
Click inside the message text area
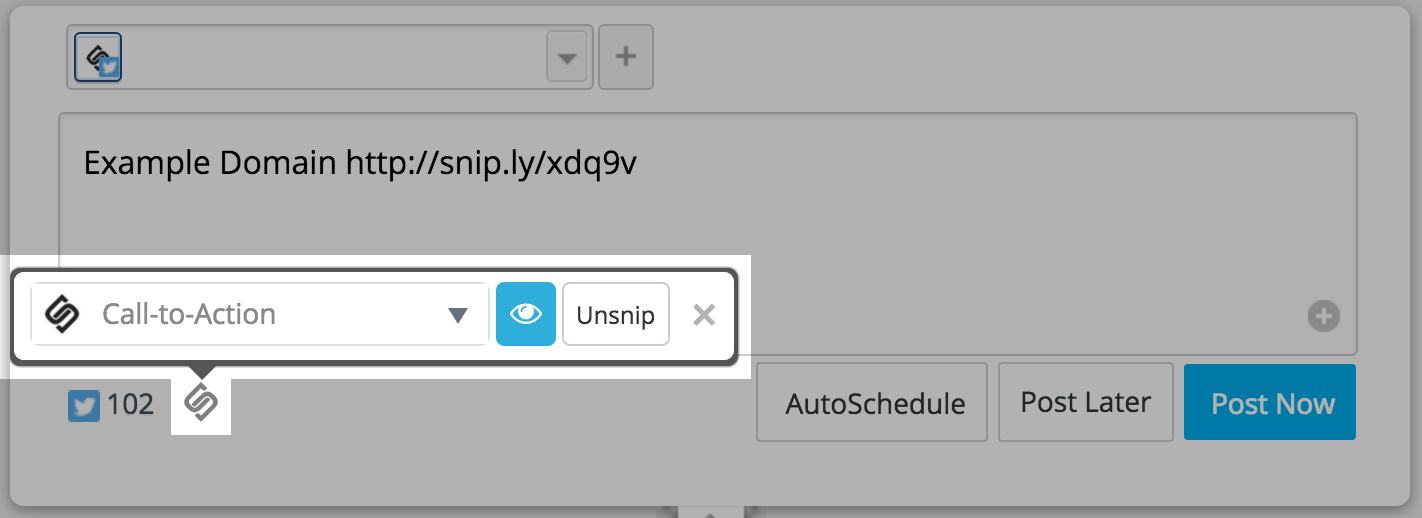[707, 233]
